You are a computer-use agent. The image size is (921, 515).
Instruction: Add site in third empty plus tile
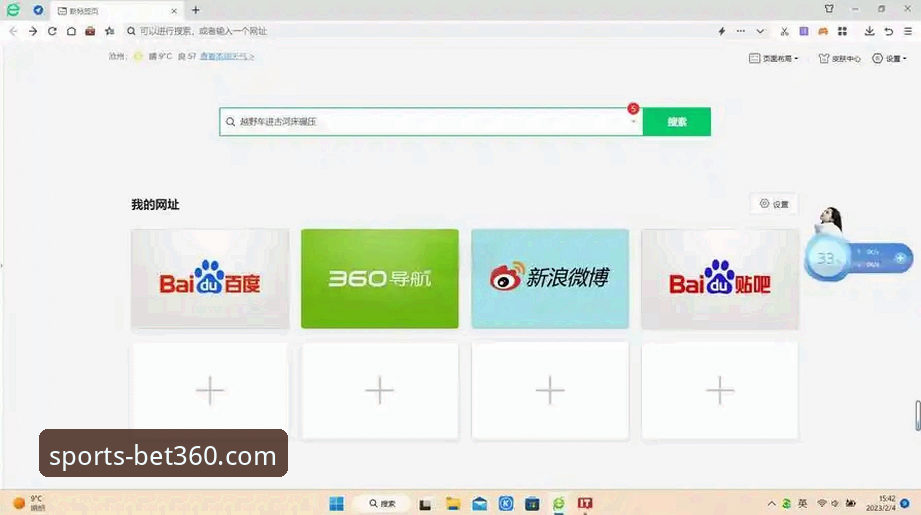coord(550,391)
